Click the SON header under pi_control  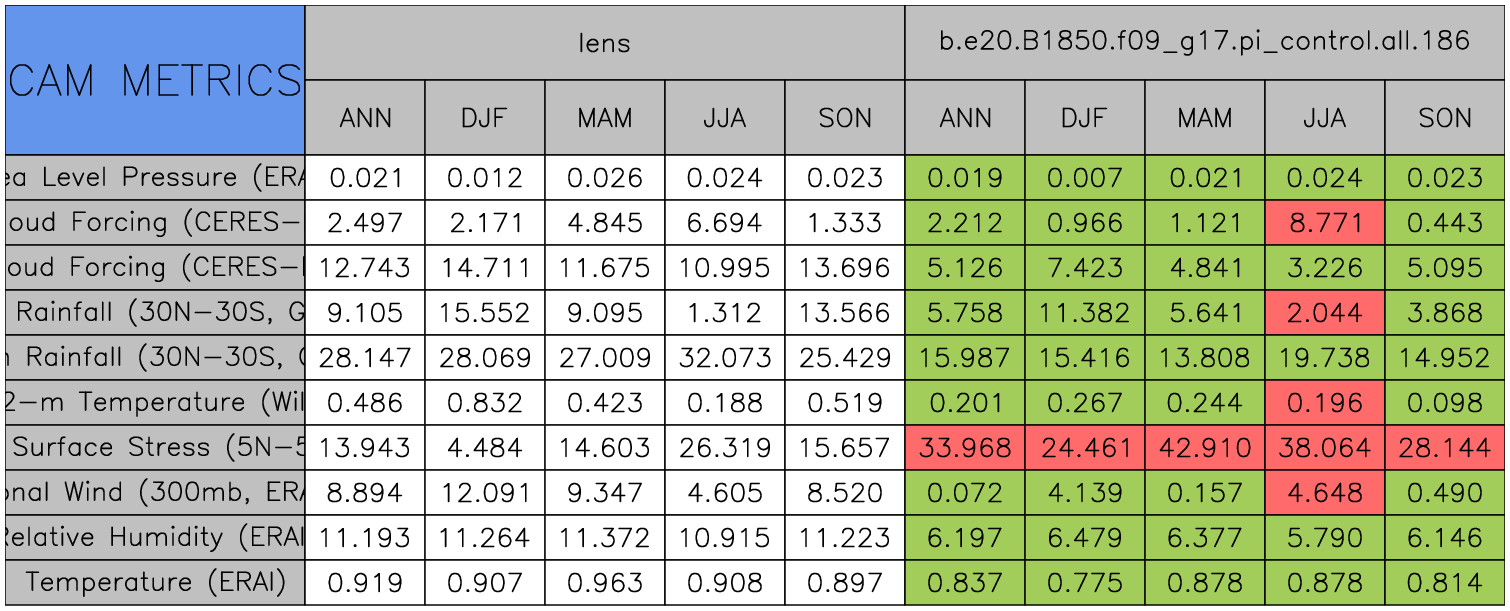tap(1445, 118)
